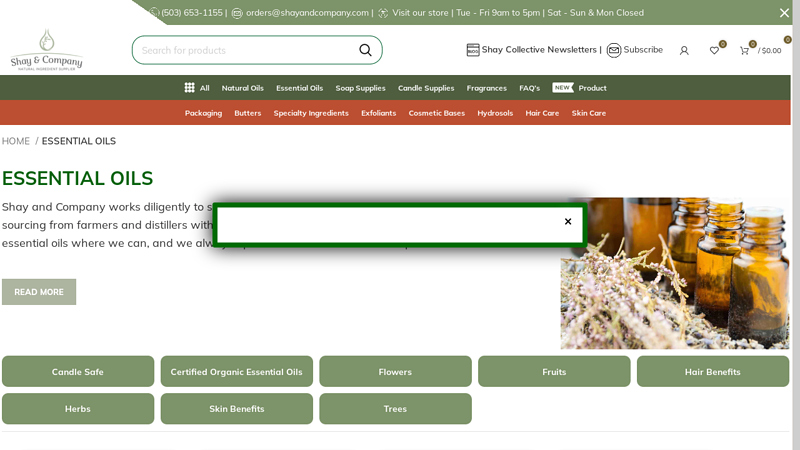Select the Herbs category button
The height and width of the screenshot is (450, 800).
[78, 409]
